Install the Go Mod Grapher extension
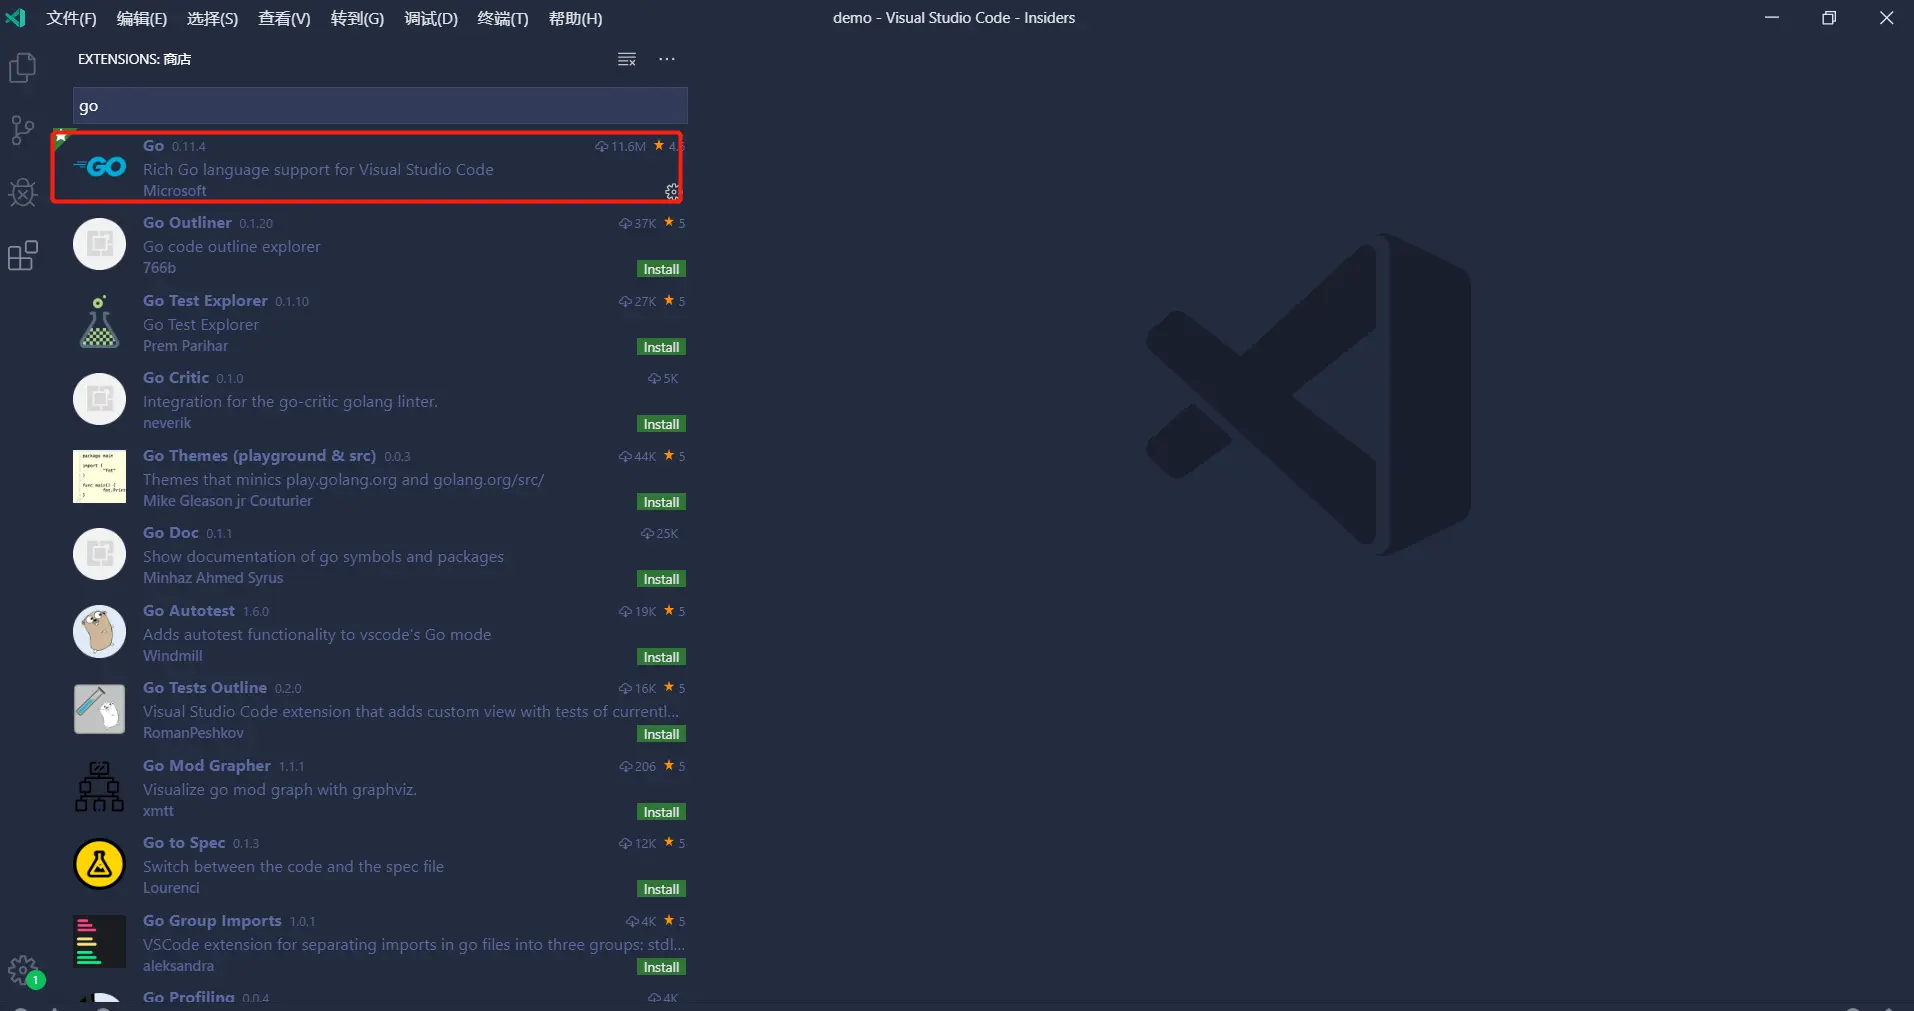The width and height of the screenshot is (1914, 1011). pyautogui.click(x=661, y=812)
